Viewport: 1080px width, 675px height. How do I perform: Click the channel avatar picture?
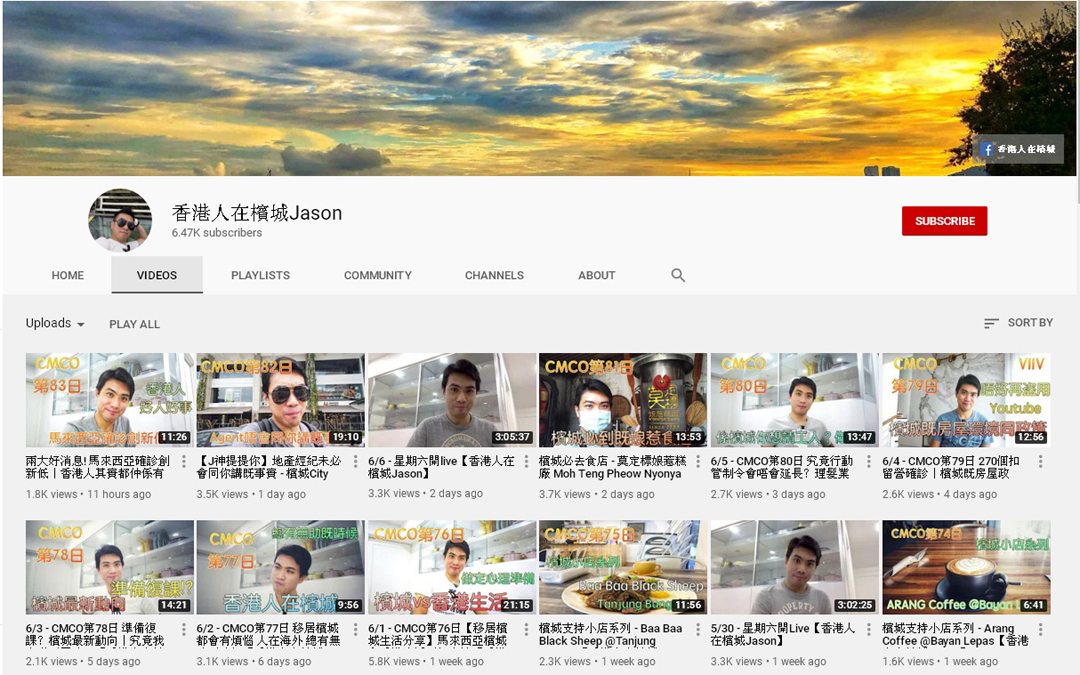[x=120, y=220]
